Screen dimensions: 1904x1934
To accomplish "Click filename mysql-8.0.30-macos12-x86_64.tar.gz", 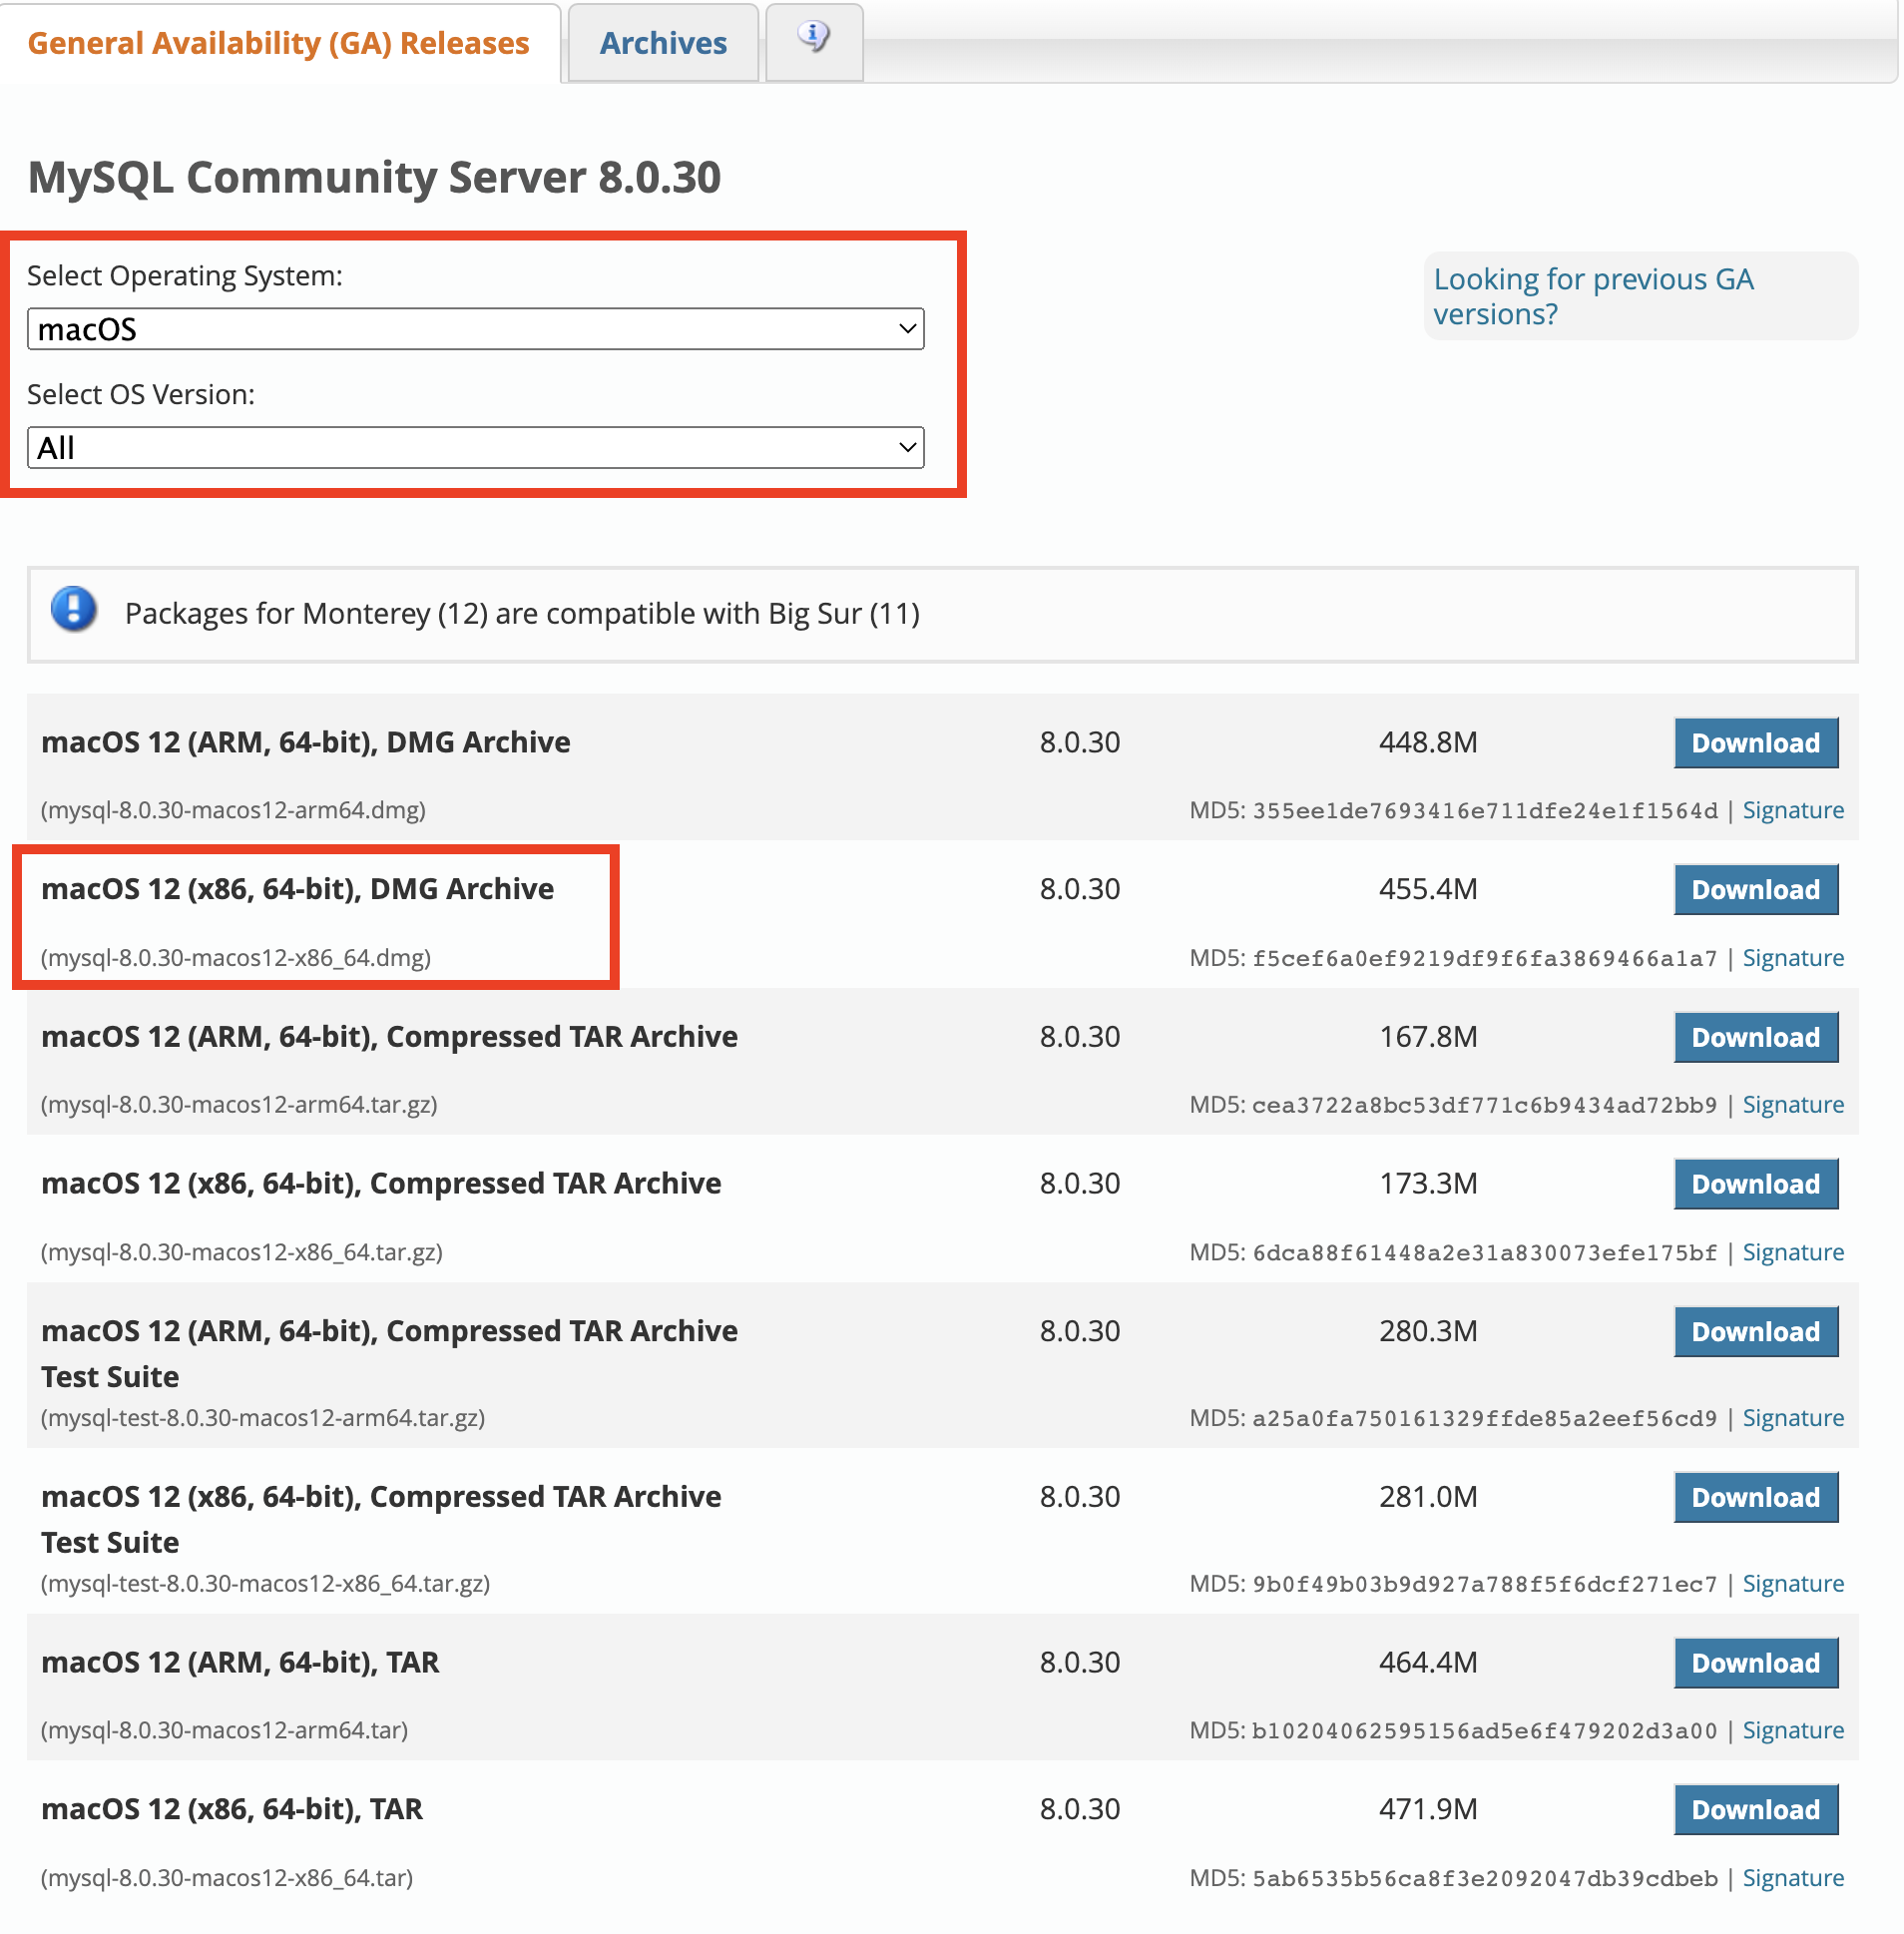I will (x=242, y=1254).
